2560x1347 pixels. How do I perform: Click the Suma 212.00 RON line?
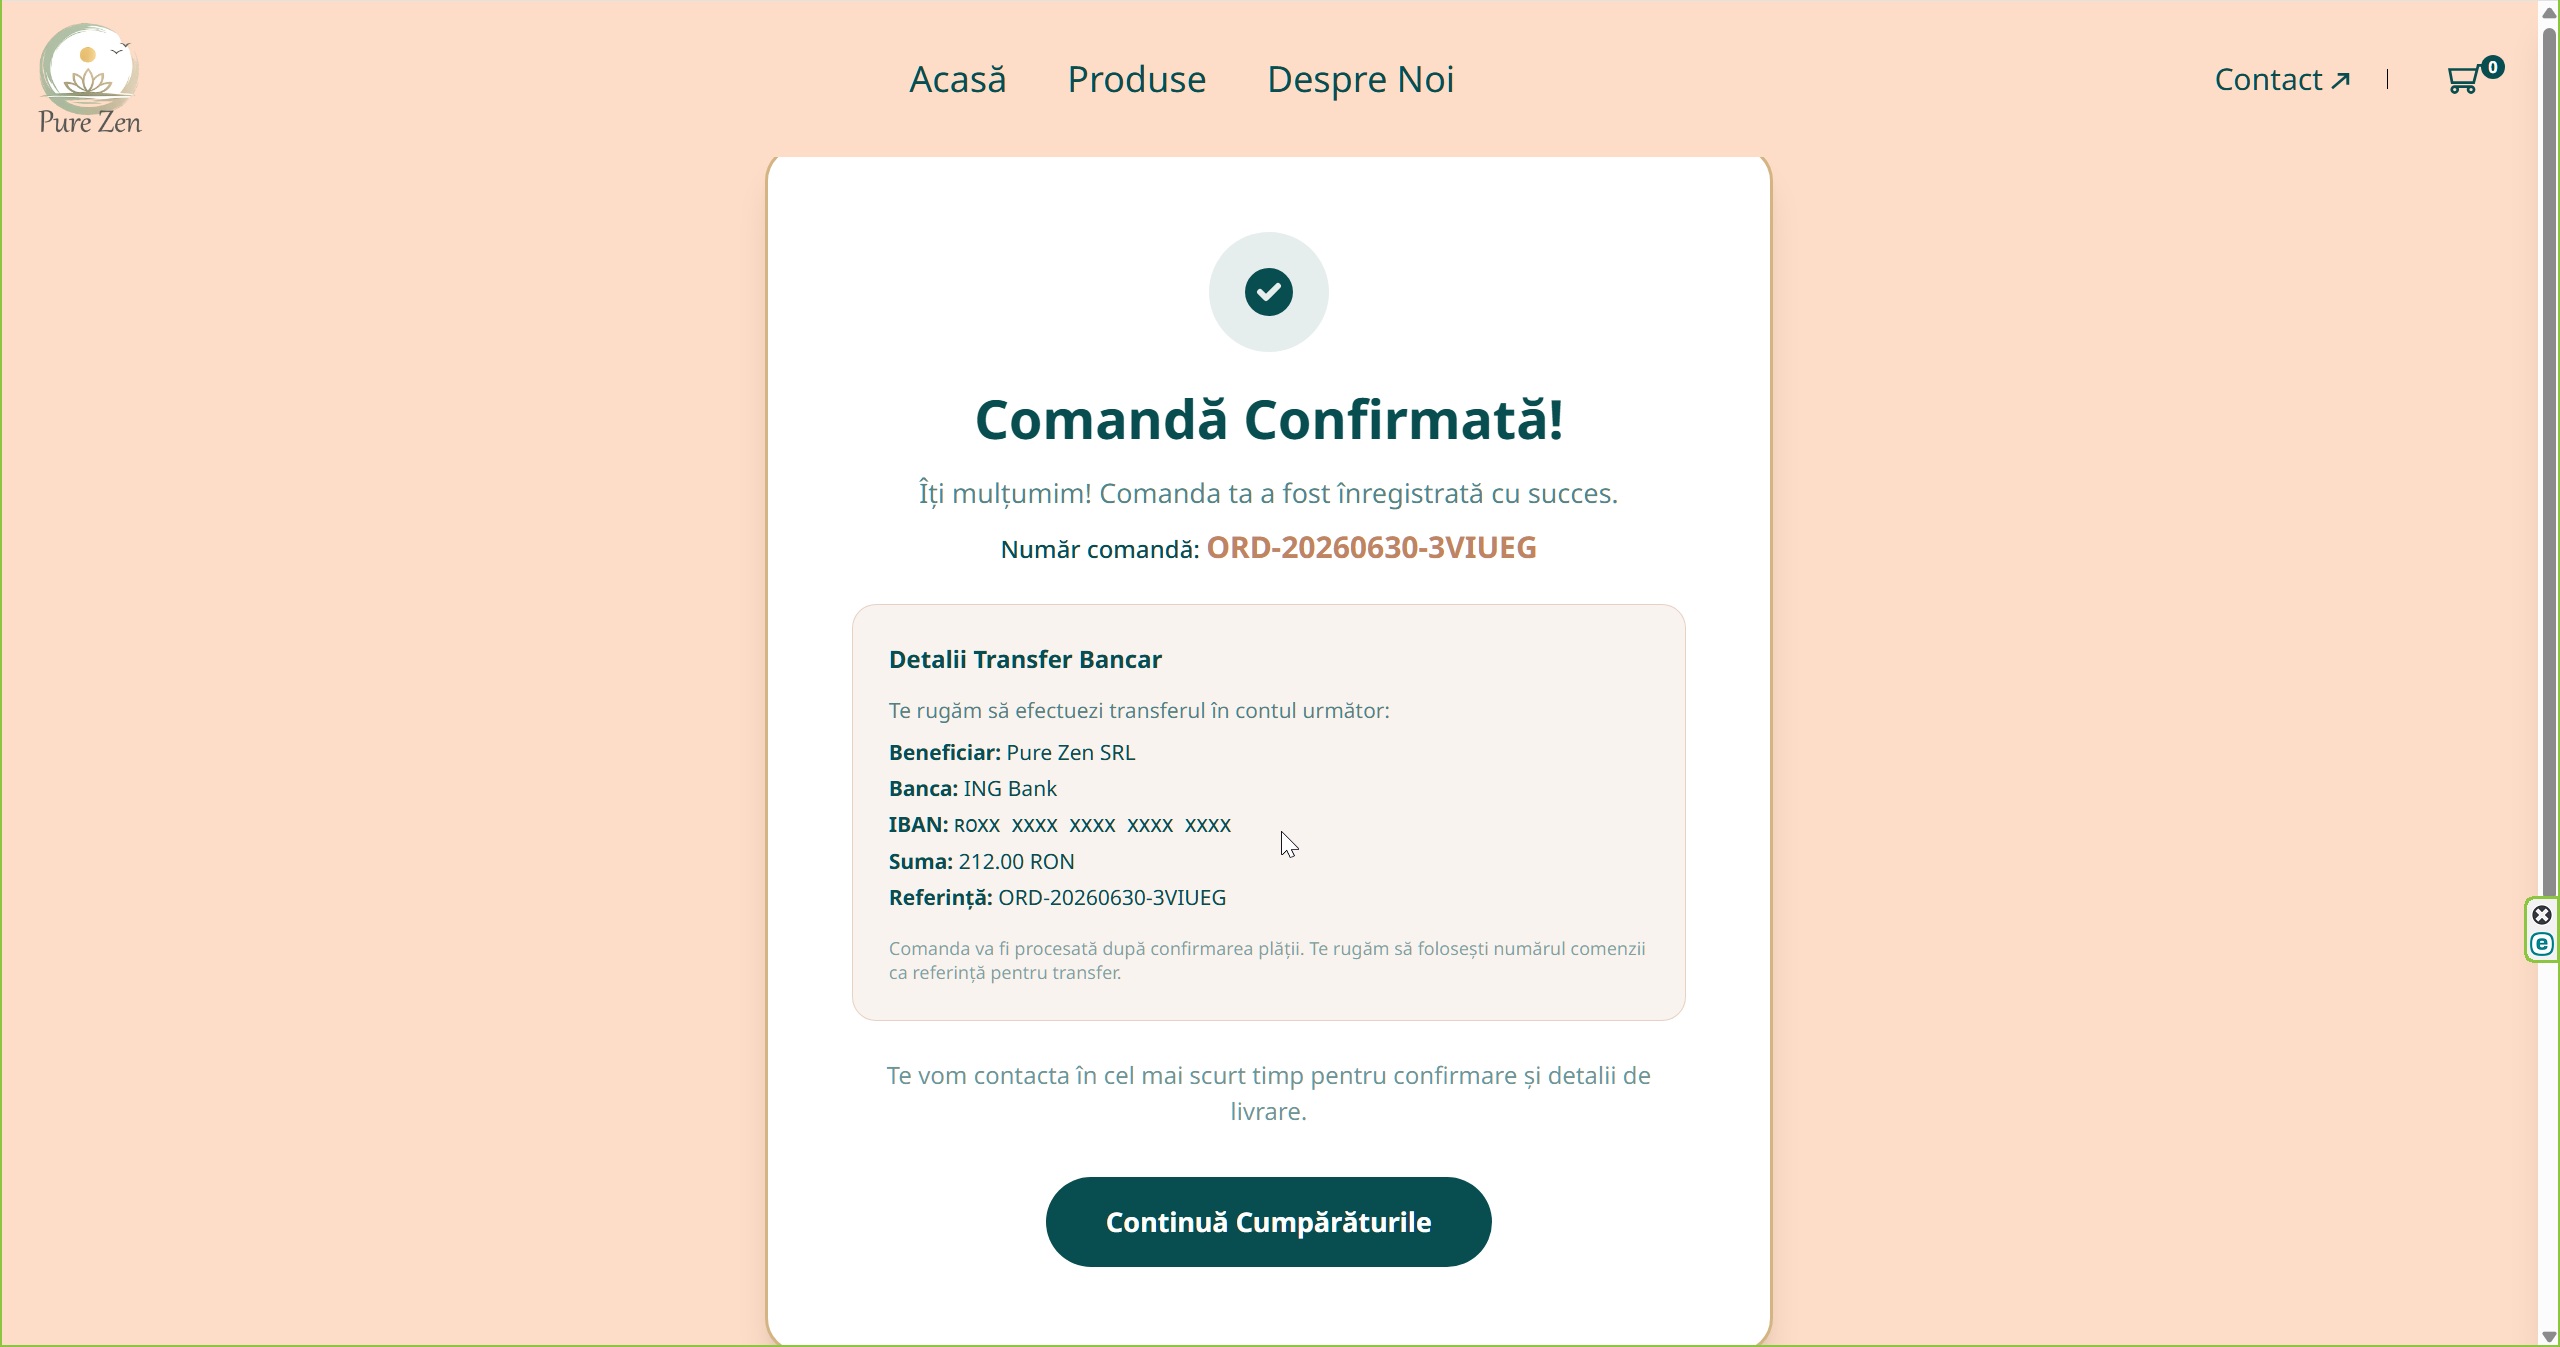981,861
